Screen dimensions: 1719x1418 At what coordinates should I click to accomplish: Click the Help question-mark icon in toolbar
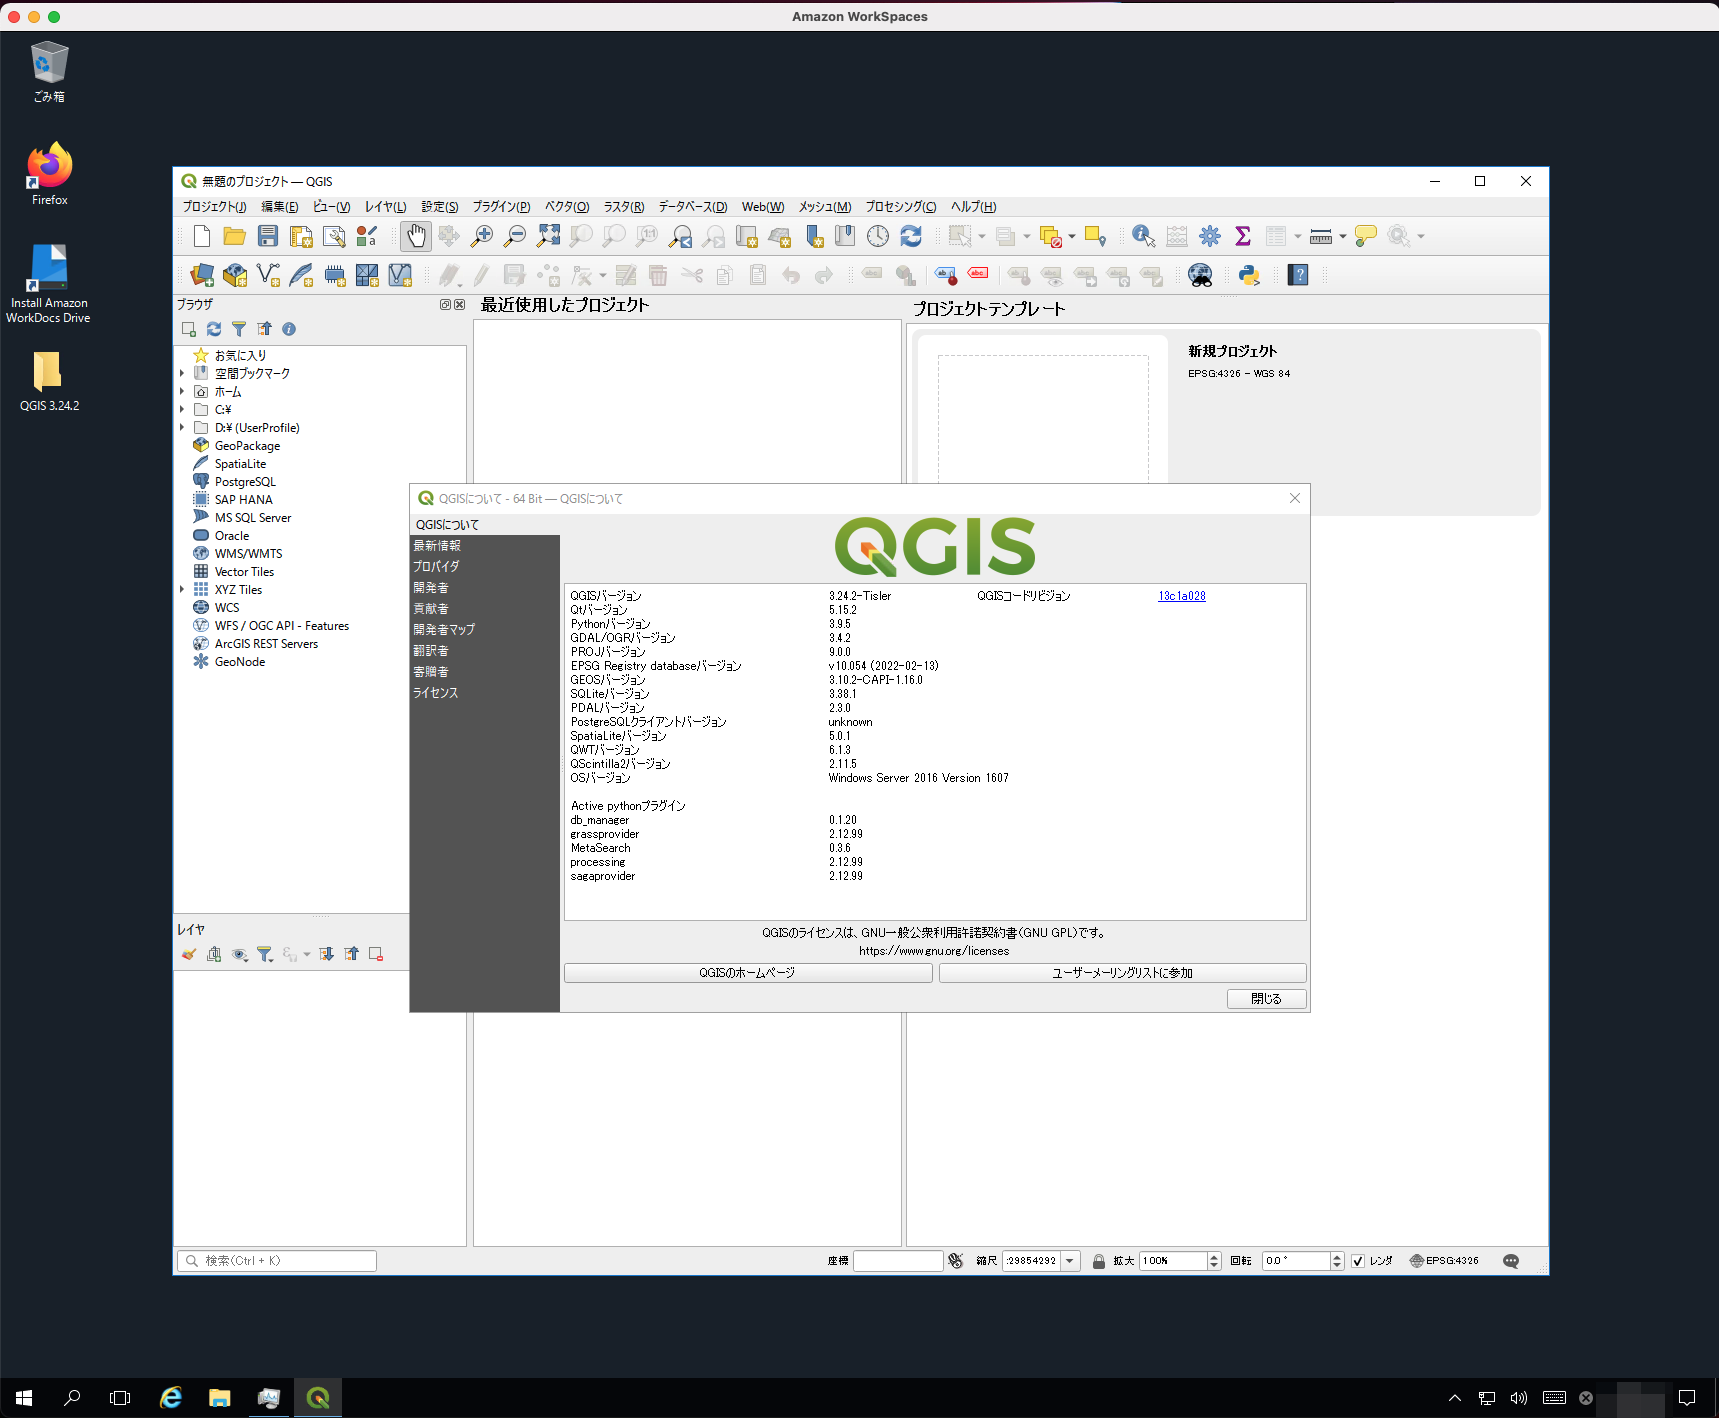[x=1298, y=275]
